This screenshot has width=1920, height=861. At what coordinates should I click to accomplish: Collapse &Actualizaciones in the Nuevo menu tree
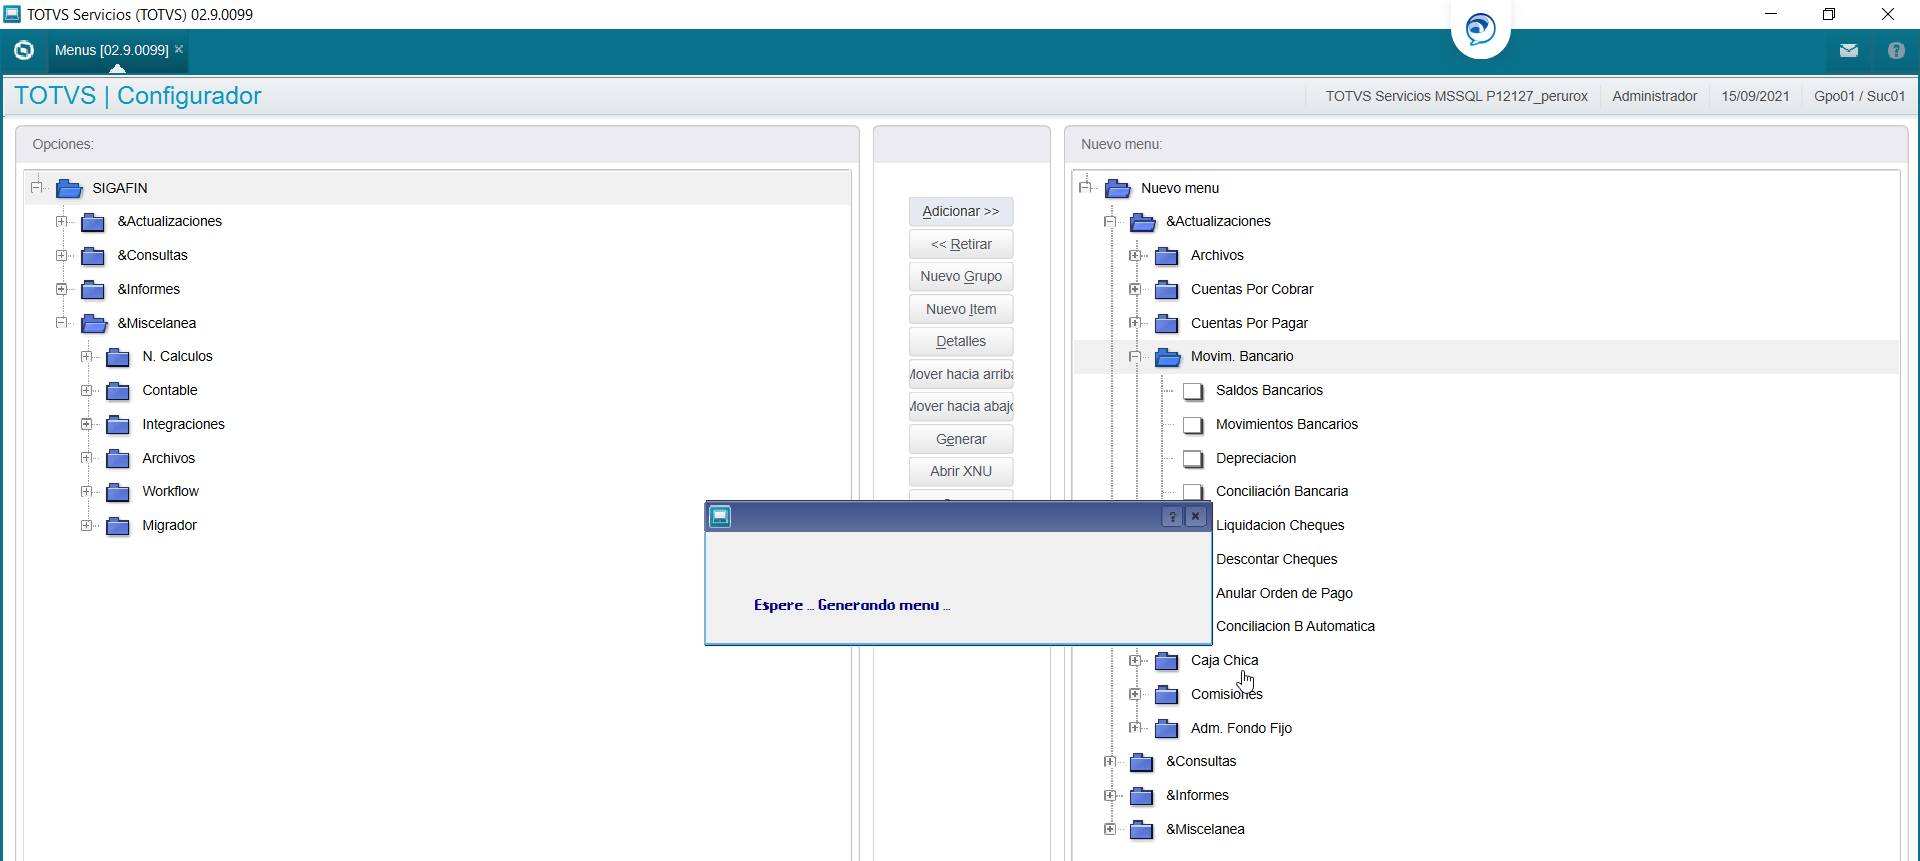(1110, 221)
